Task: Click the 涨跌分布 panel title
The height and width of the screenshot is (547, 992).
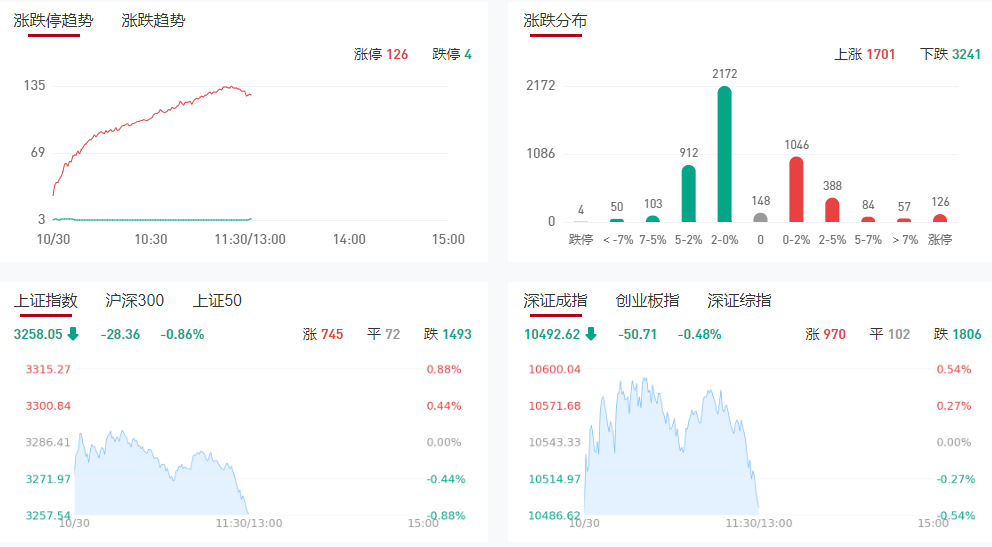Action: point(556,20)
